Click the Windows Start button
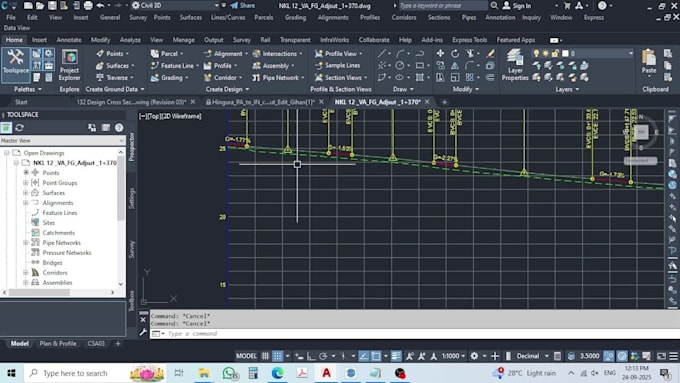The width and height of the screenshot is (680, 383). [x=11, y=373]
